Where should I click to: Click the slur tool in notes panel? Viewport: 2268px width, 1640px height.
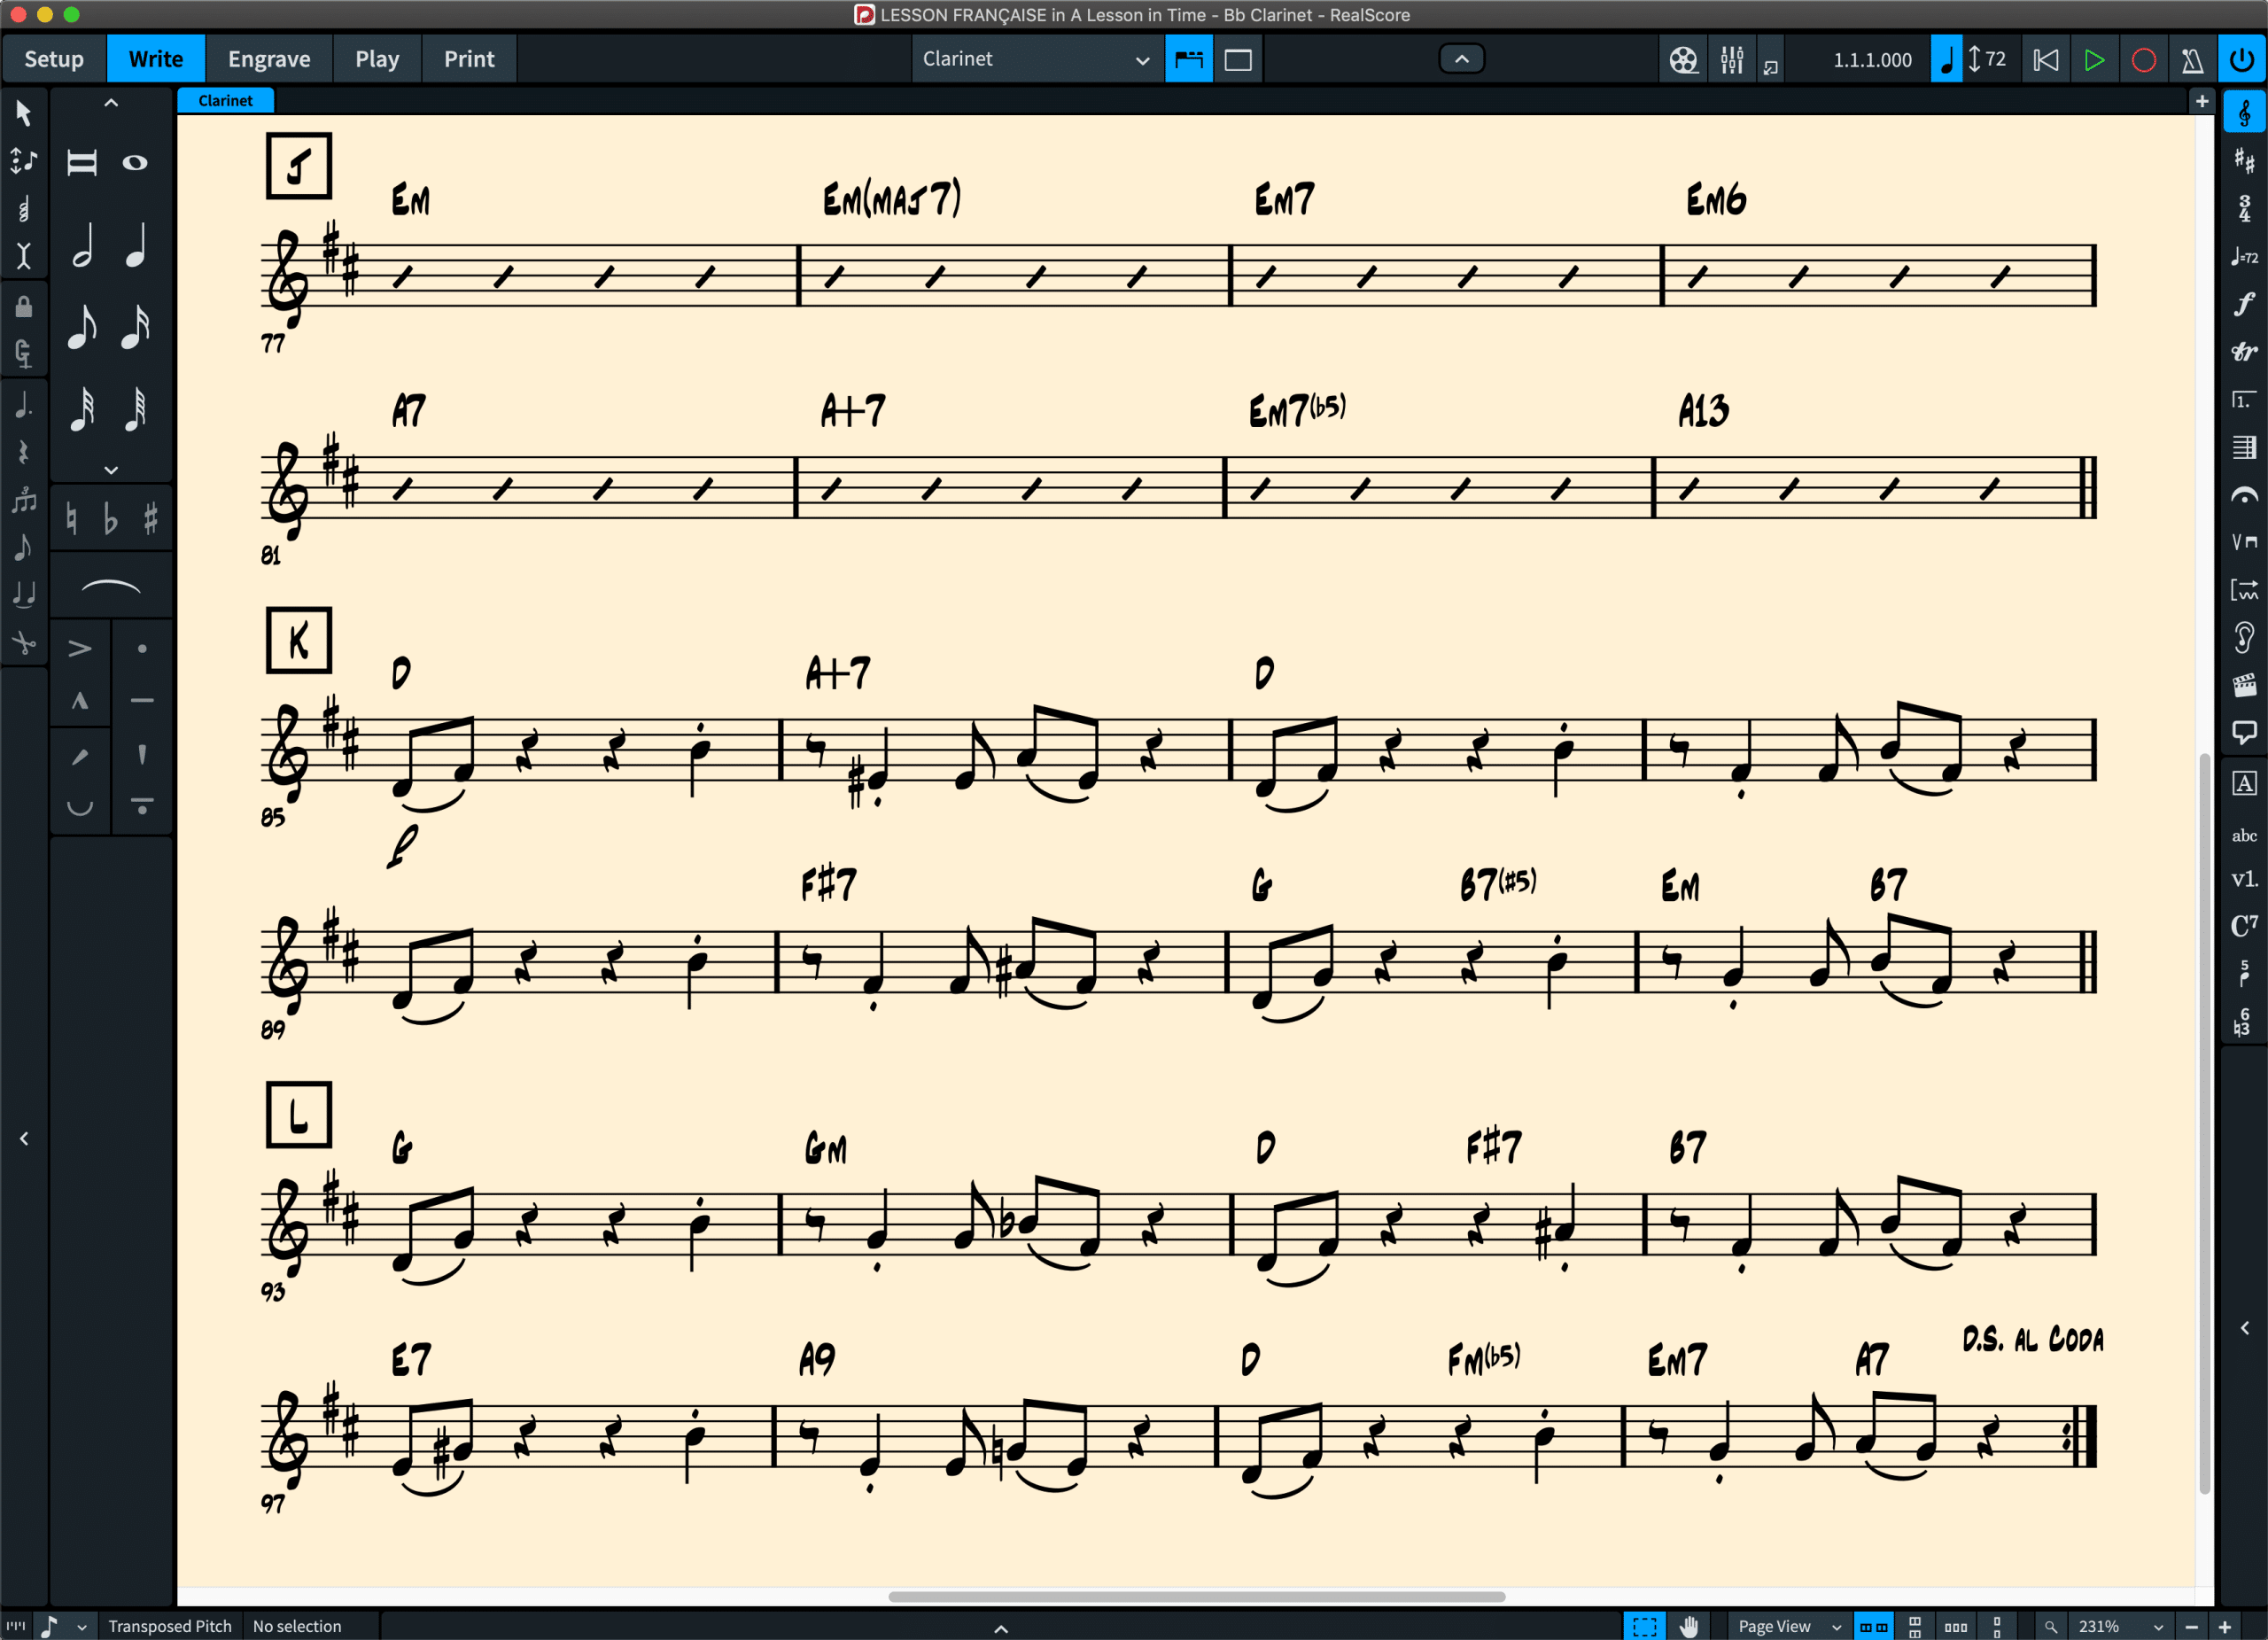tap(110, 587)
